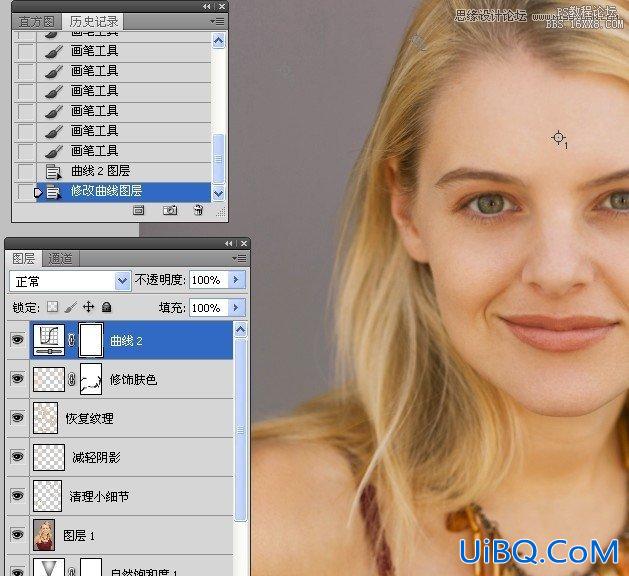Click the history panel scrollbar thumb
Viewport: 629px width, 576px height.
tap(219, 159)
